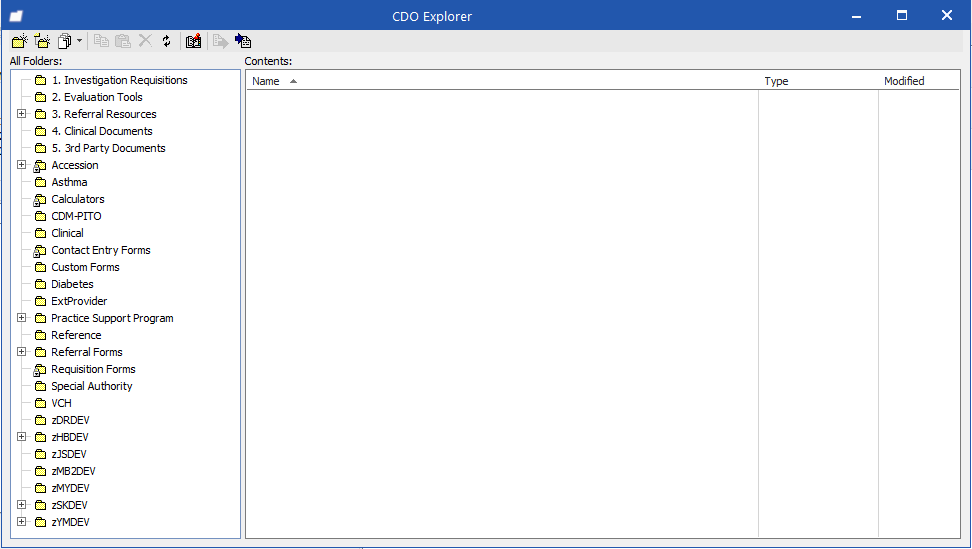Select the ExtProvider folder
The width and height of the screenshot is (972, 549).
pos(79,301)
